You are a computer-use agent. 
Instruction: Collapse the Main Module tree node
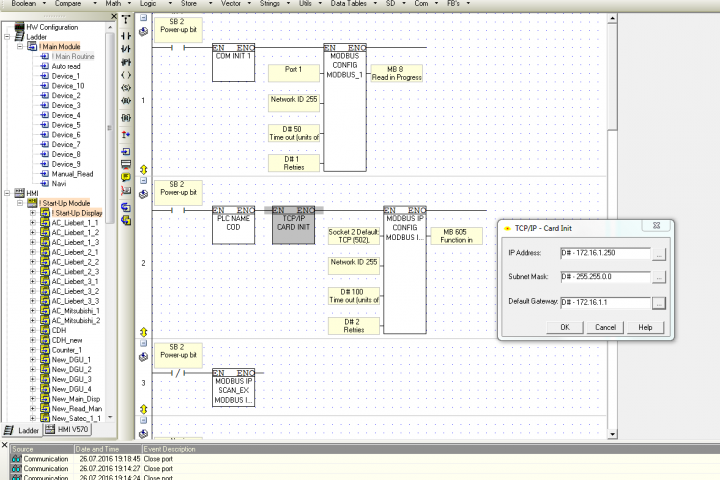20,46
